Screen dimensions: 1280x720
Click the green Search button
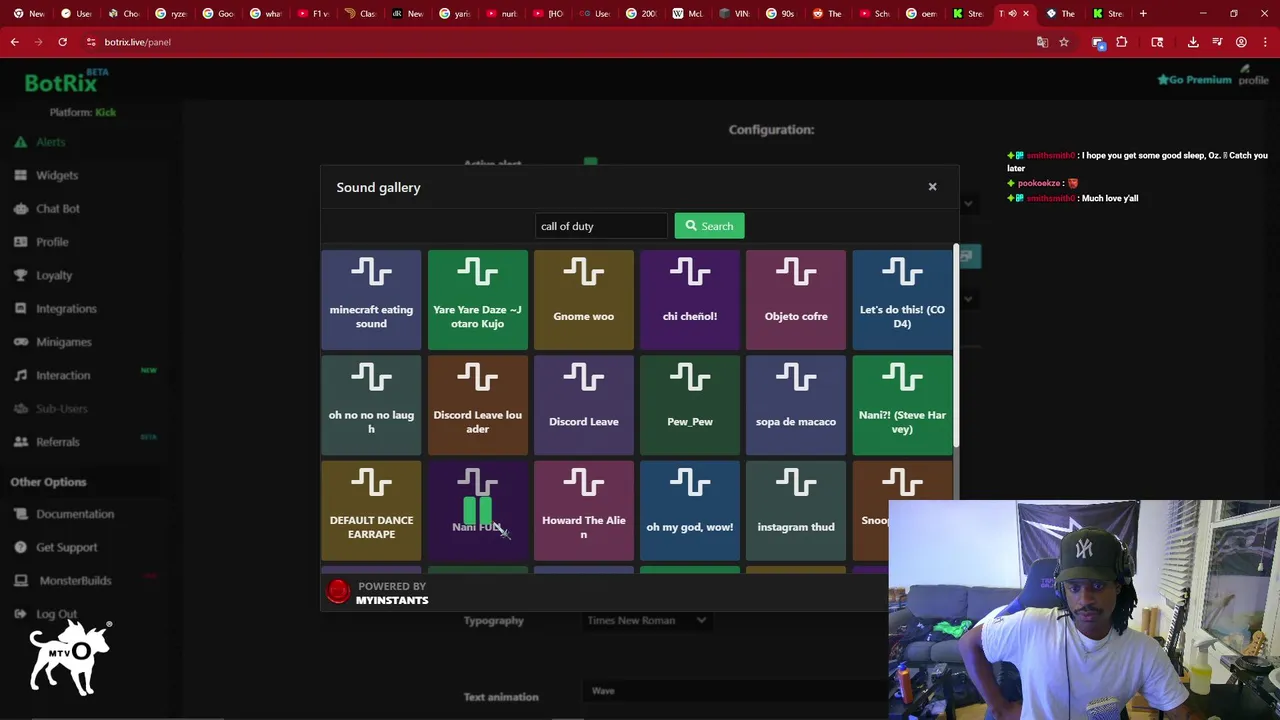click(709, 226)
